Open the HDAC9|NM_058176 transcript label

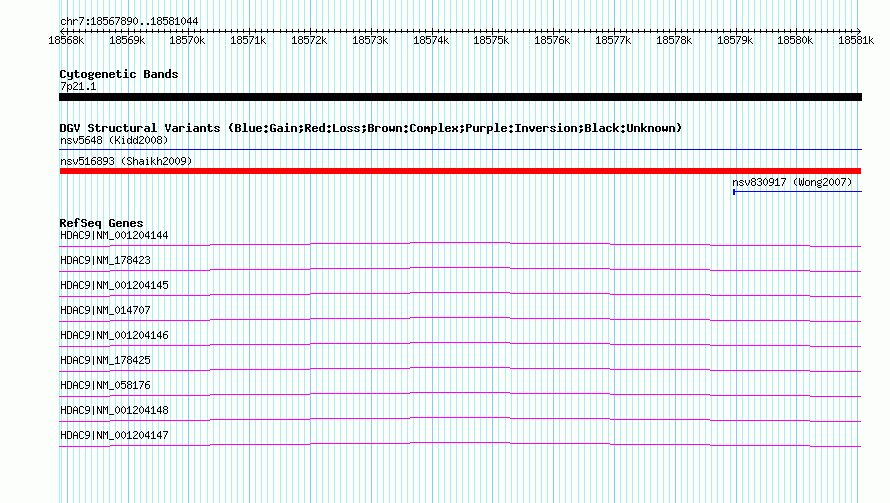click(106, 385)
